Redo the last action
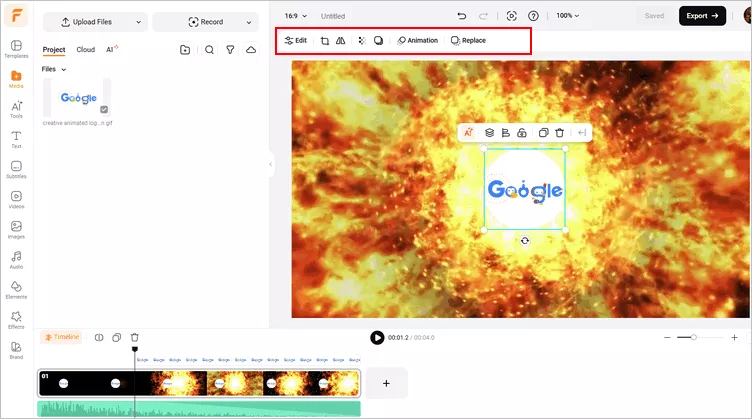This screenshot has width=752, height=419. (483, 16)
